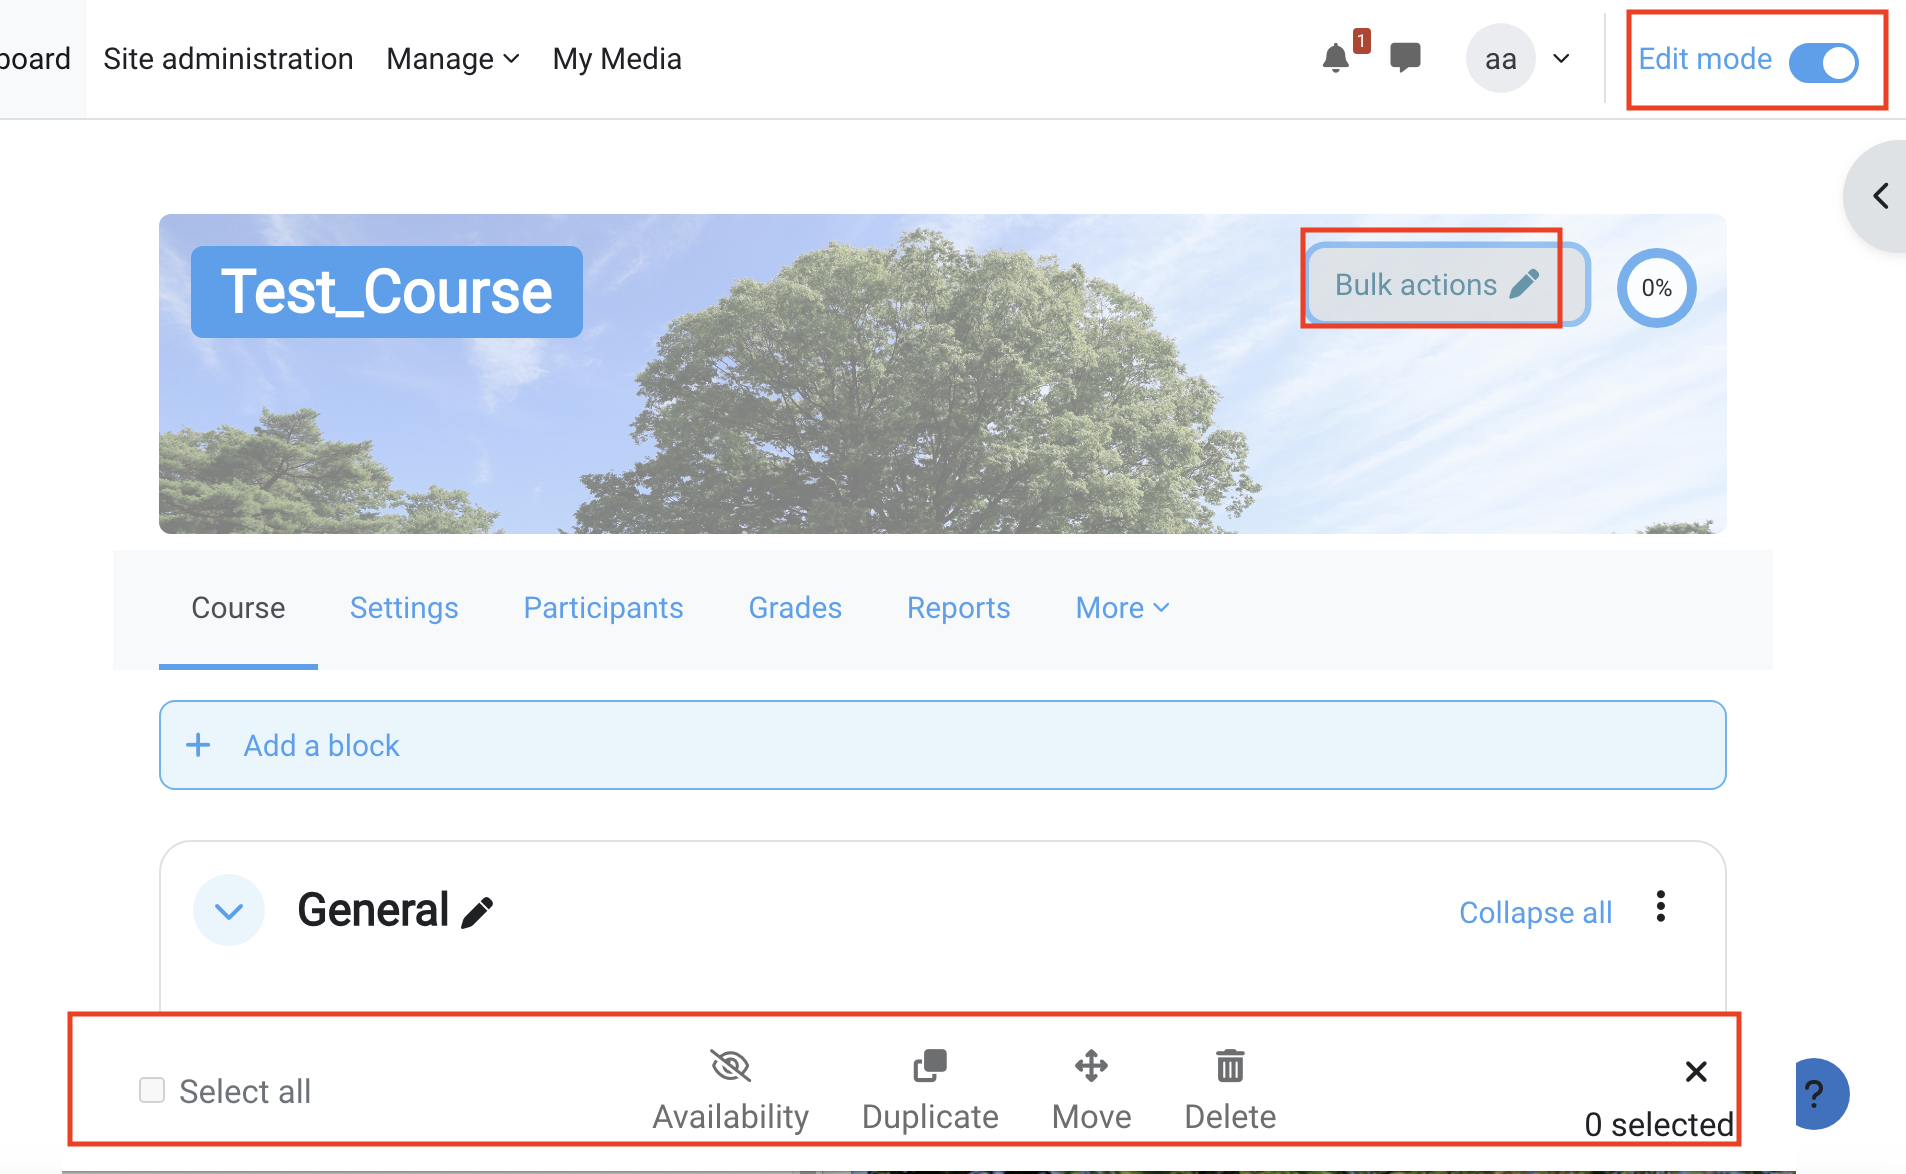Open the messaging chat bubble icon

click(1406, 58)
